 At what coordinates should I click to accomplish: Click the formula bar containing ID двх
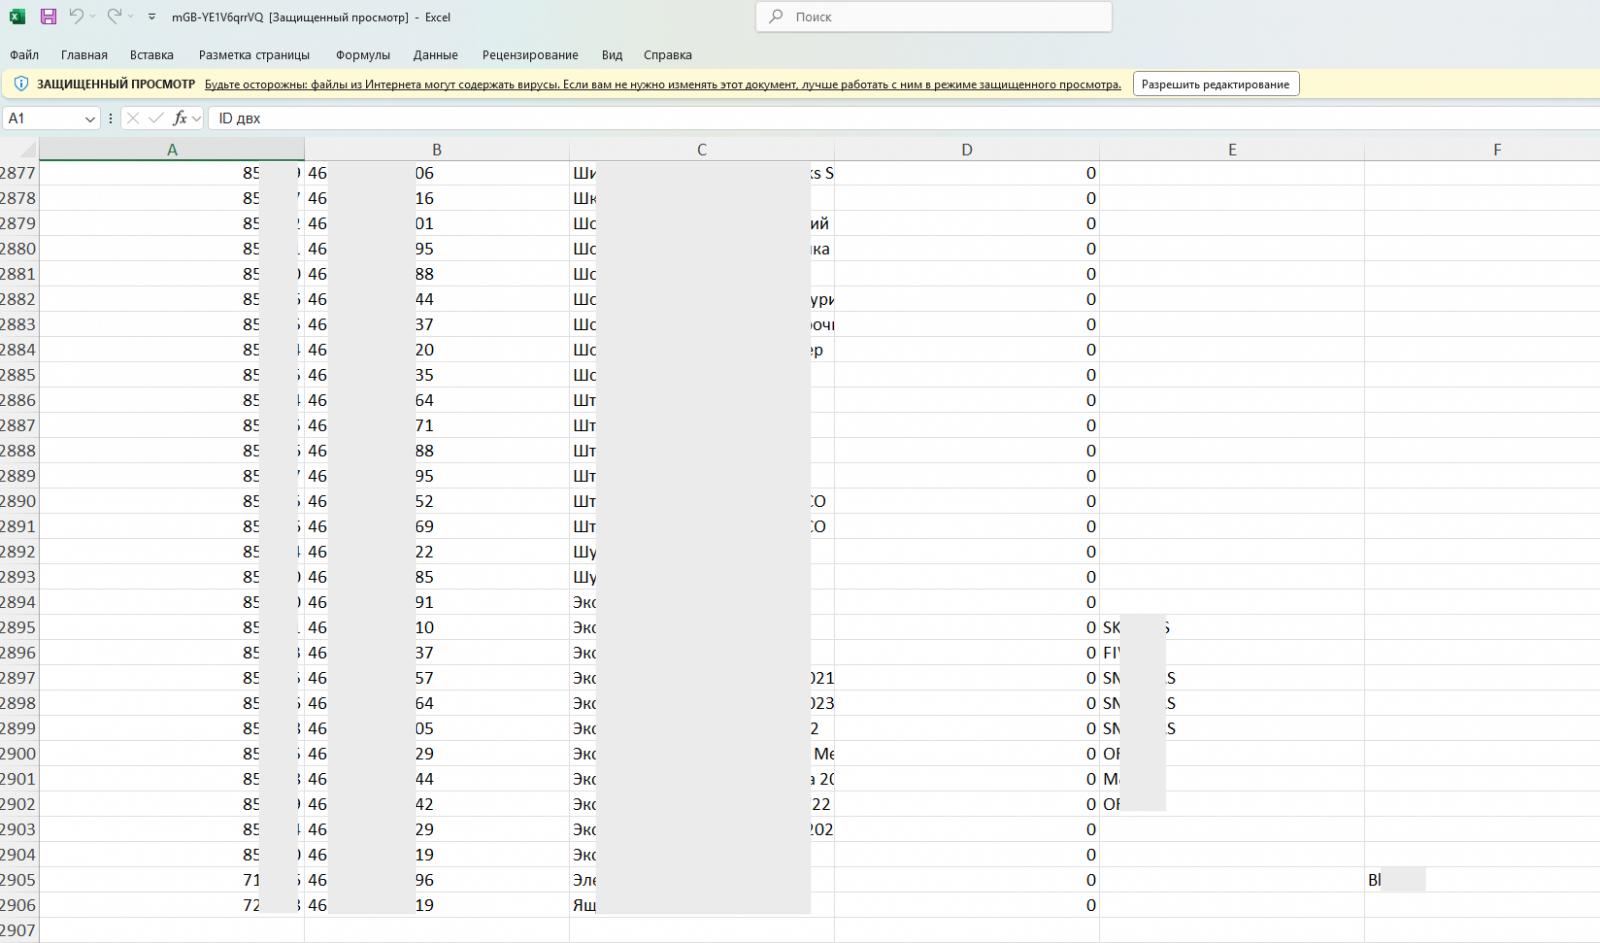[903, 118]
